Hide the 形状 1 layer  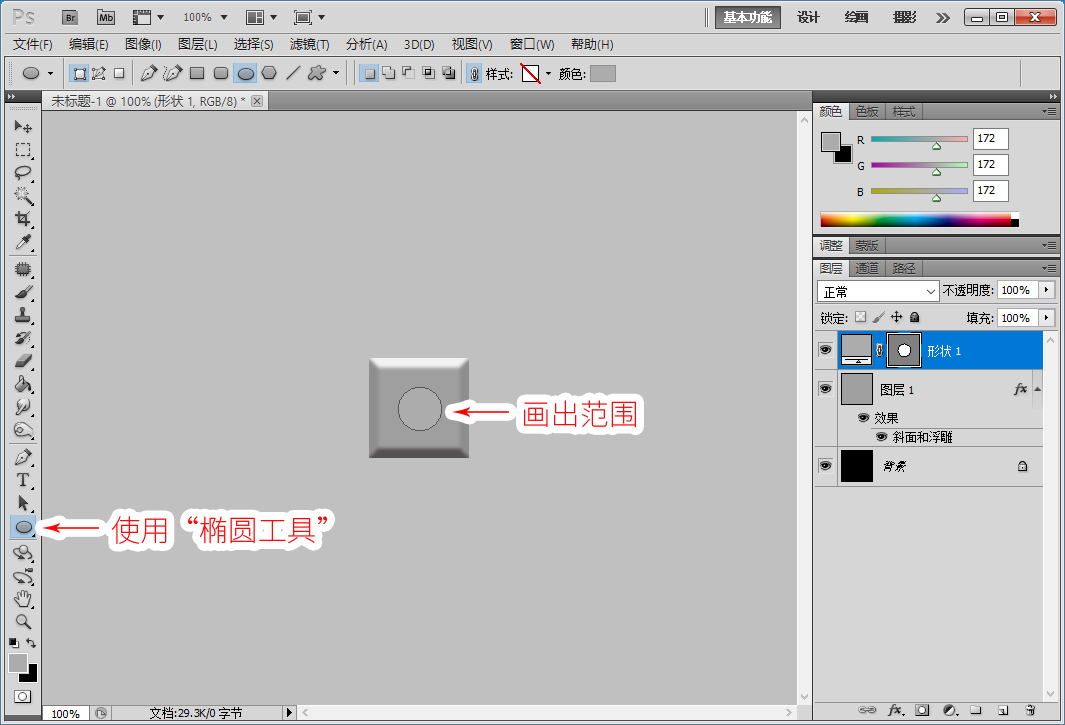pos(825,350)
